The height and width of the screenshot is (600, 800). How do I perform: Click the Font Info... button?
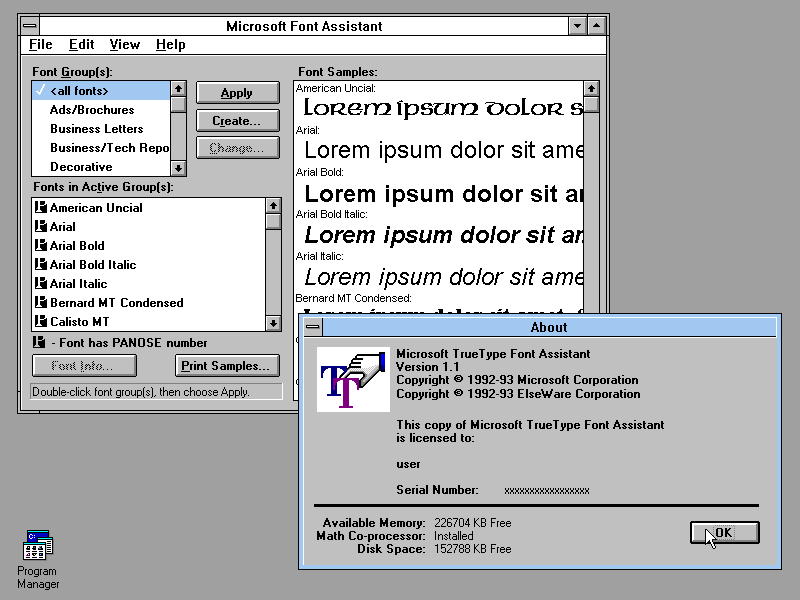[84, 366]
